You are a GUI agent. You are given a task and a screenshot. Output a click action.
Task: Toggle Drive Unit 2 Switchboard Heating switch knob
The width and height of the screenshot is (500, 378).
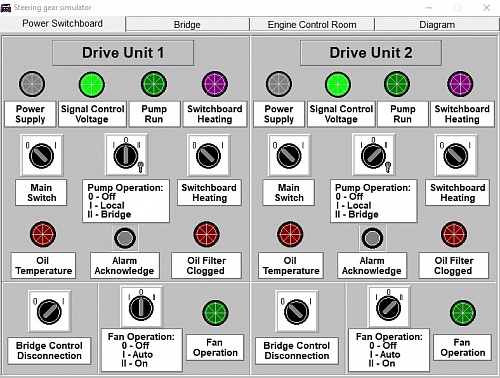pyautogui.click(x=456, y=155)
